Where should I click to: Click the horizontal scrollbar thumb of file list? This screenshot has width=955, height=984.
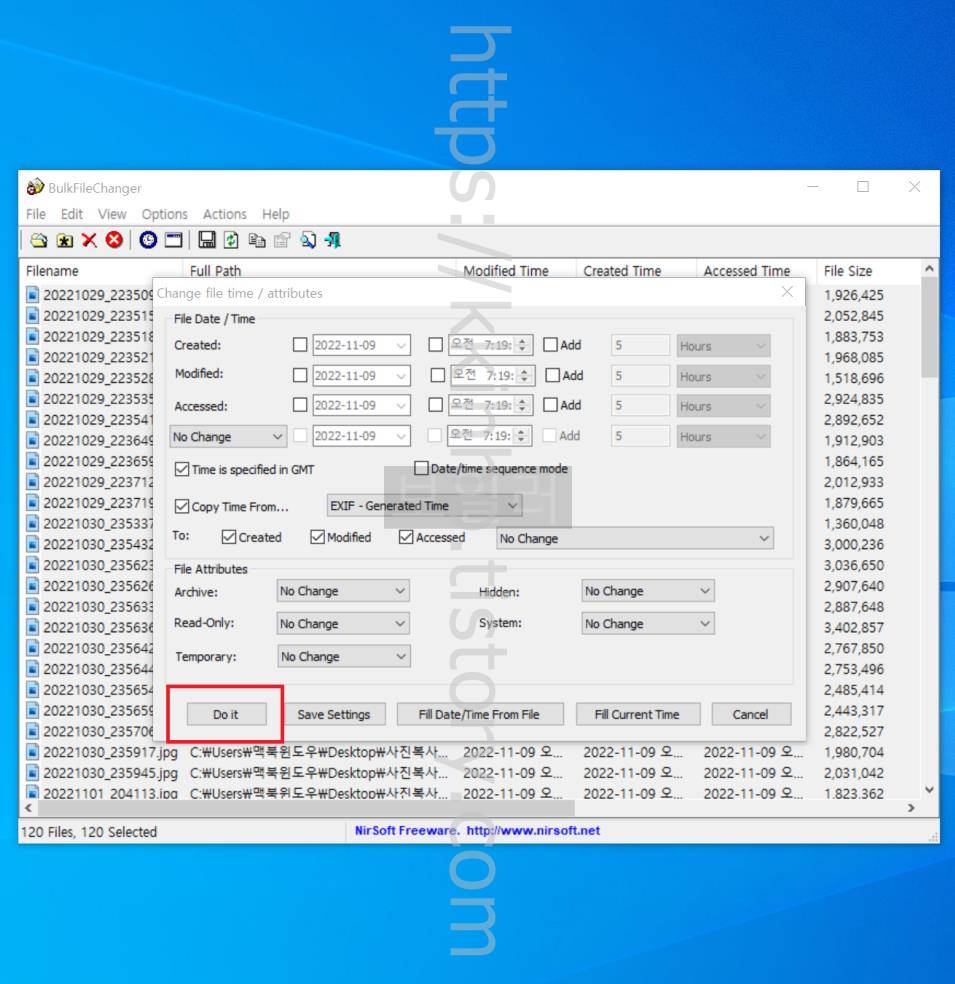[304, 808]
